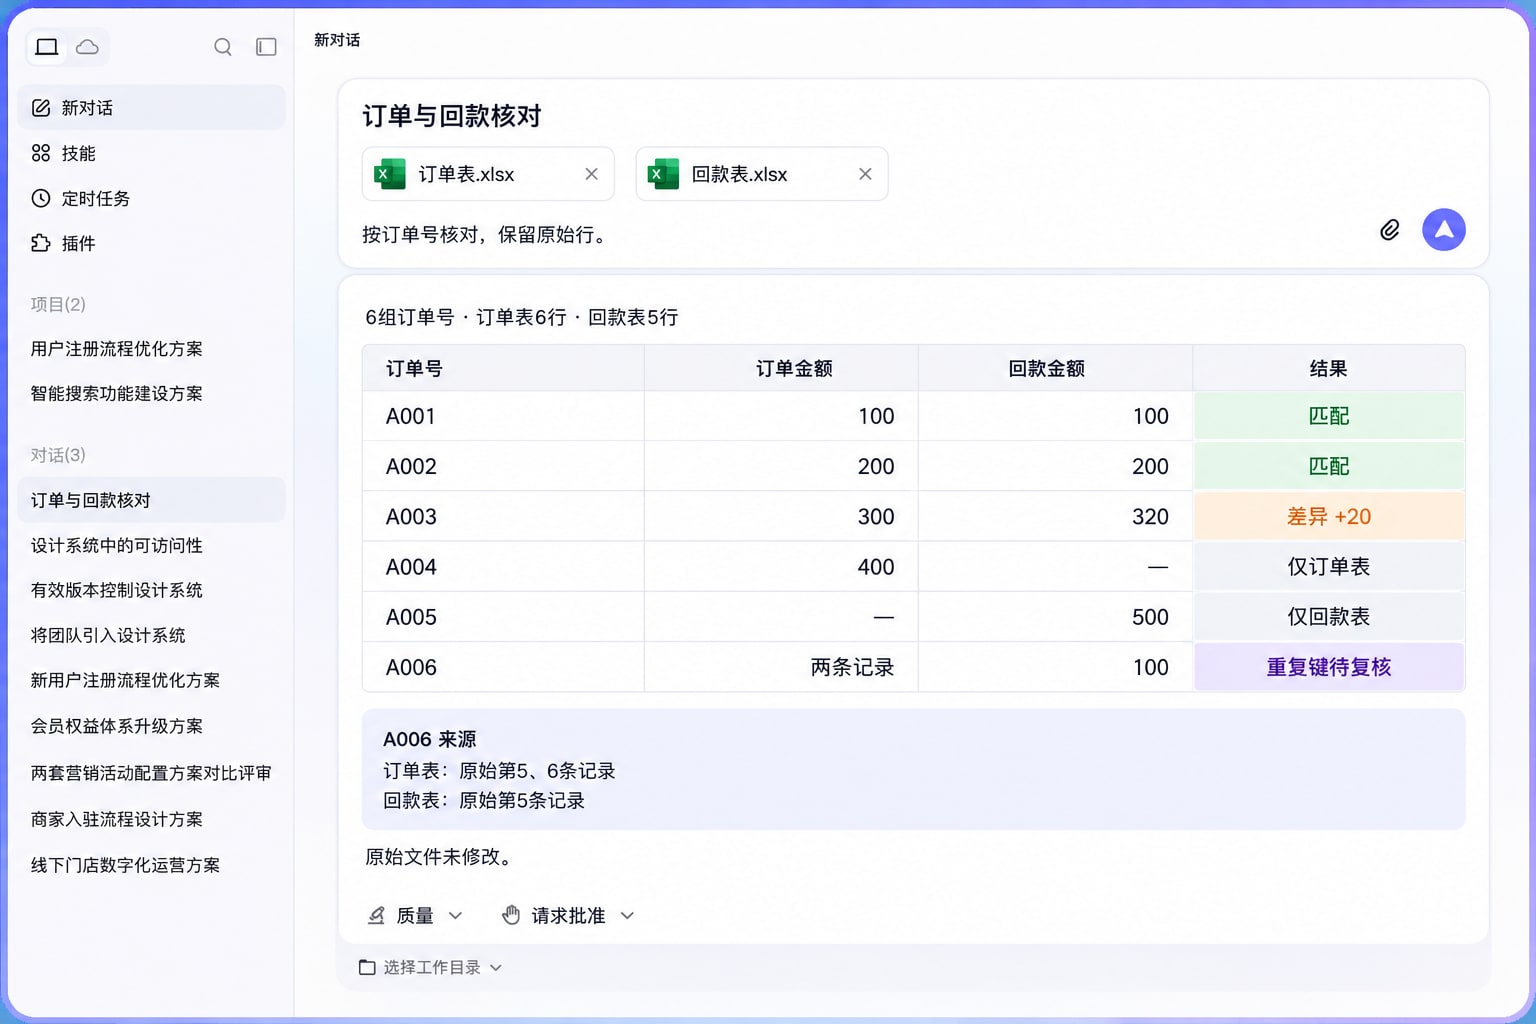This screenshot has width=1536, height=1024.
Task: Open search via magnifier icon
Action: tap(223, 47)
